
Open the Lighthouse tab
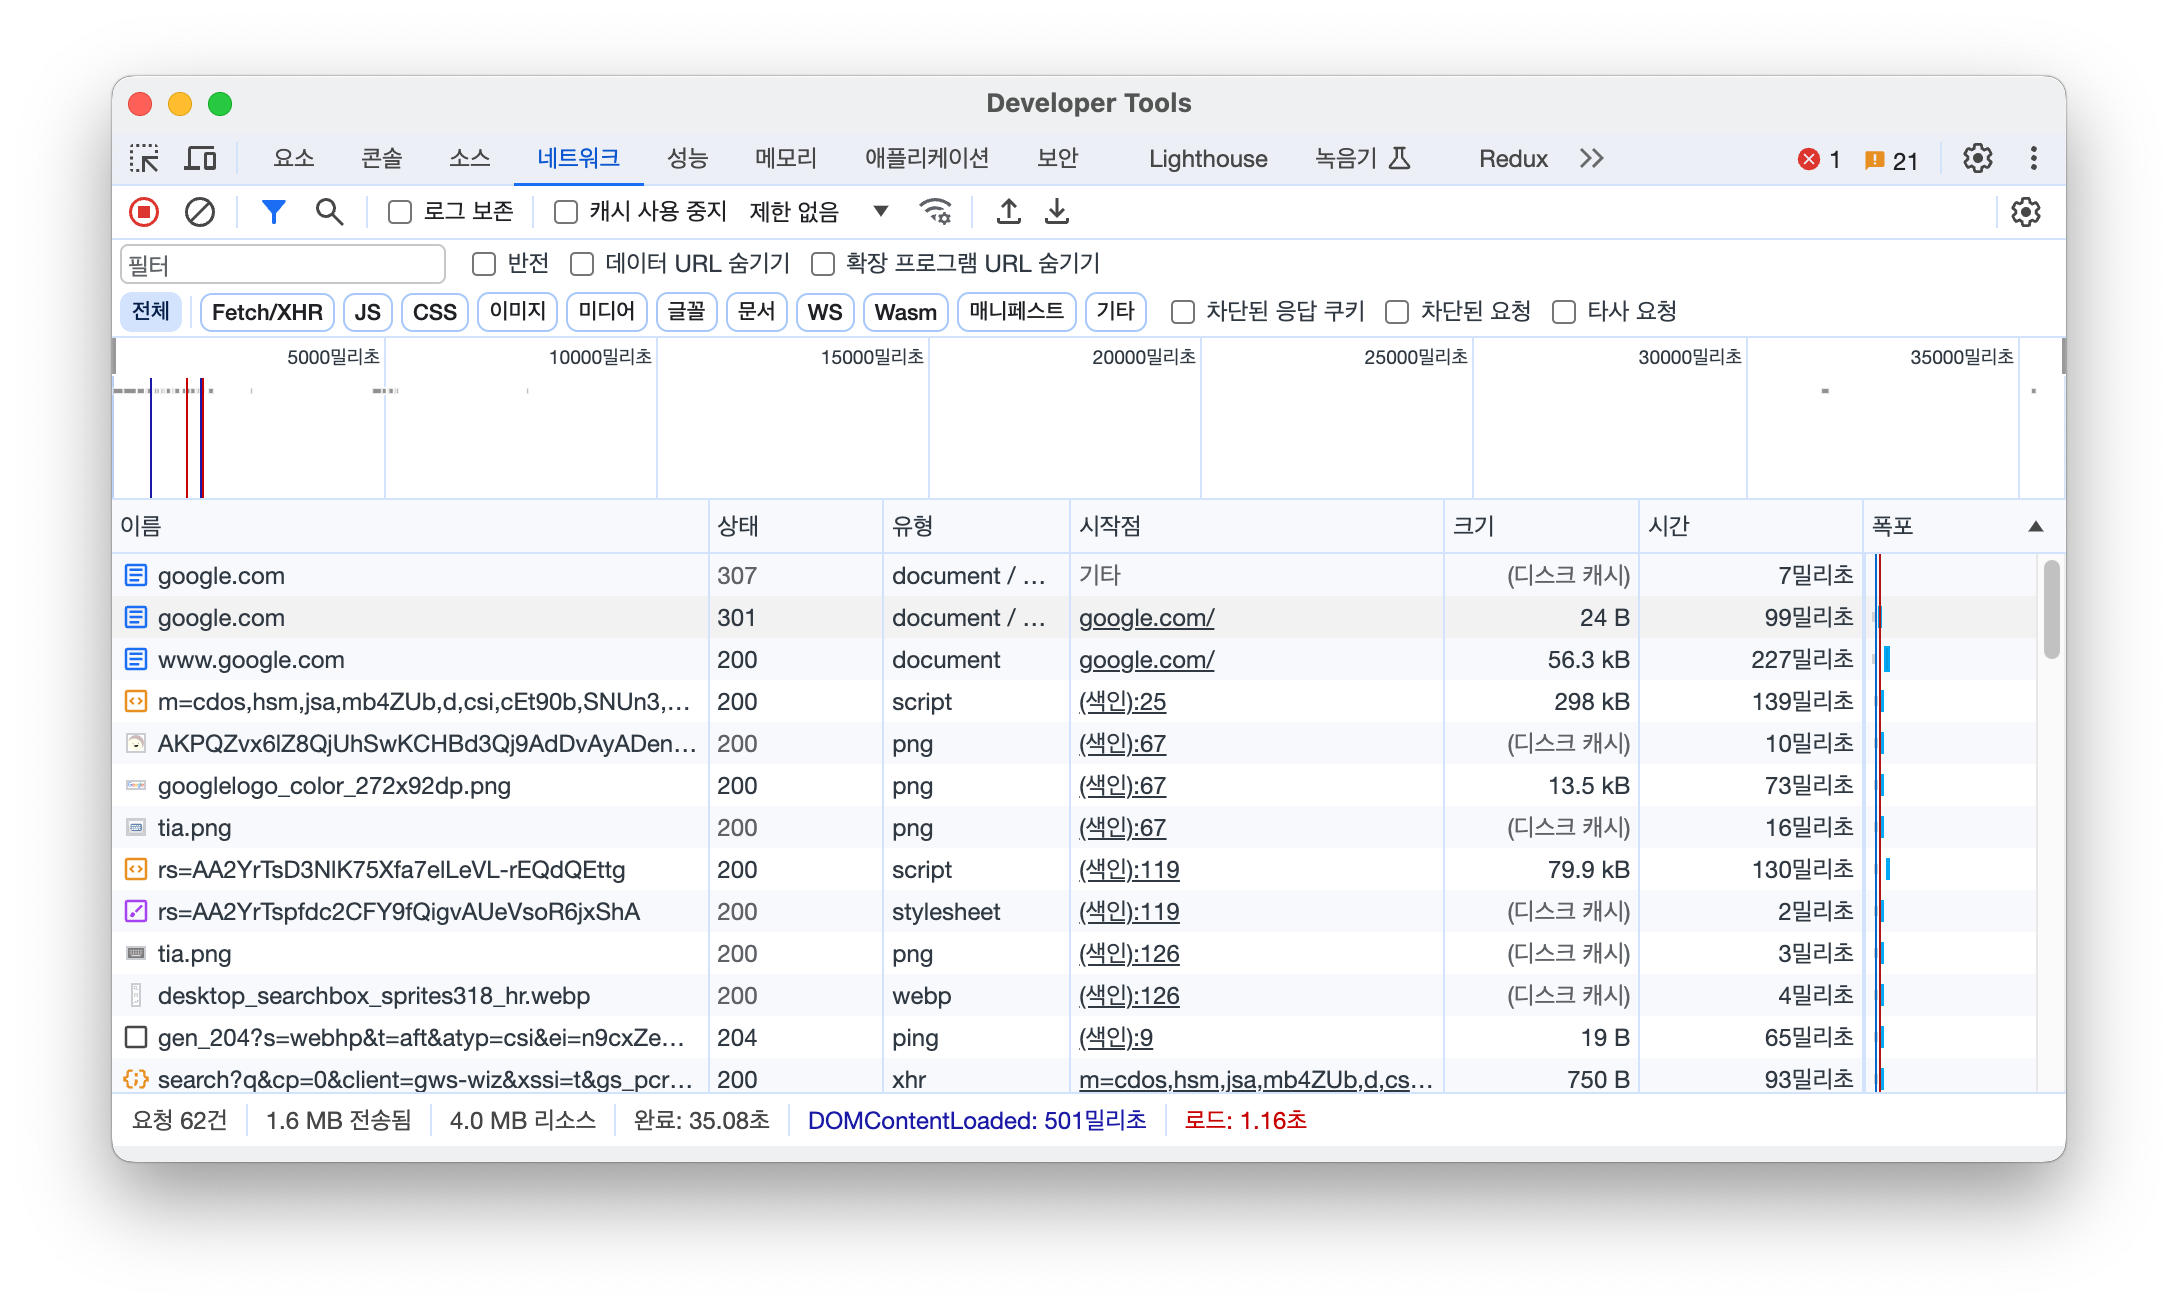[x=1208, y=159]
